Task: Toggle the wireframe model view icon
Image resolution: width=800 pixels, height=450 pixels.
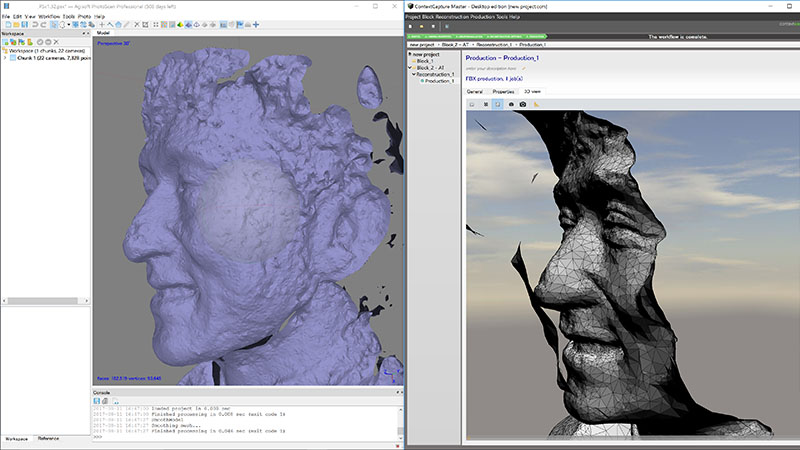Action: (196, 24)
